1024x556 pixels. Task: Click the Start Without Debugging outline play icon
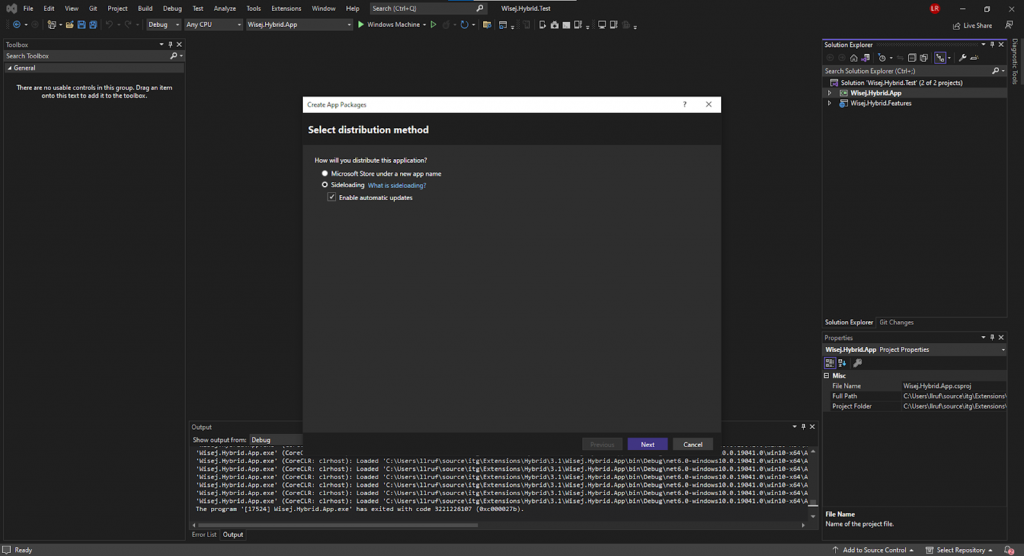(x=433, y=25)
